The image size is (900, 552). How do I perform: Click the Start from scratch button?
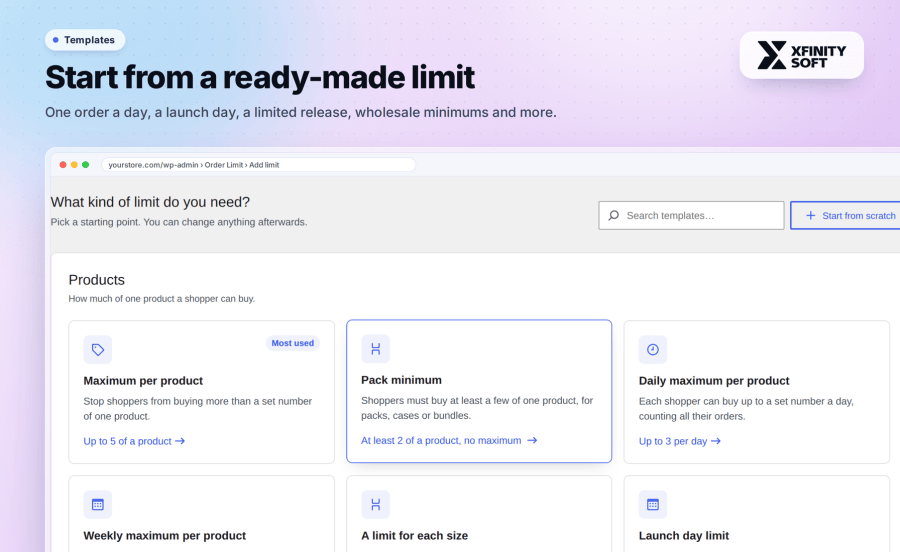click(845, 215)
